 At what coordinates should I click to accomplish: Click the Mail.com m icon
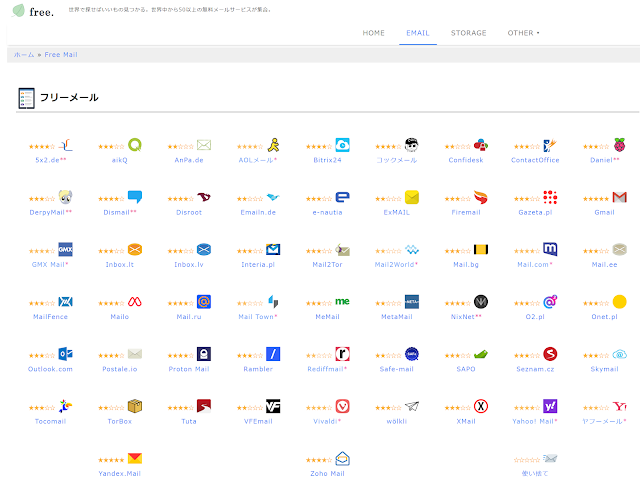click(550, 249)
